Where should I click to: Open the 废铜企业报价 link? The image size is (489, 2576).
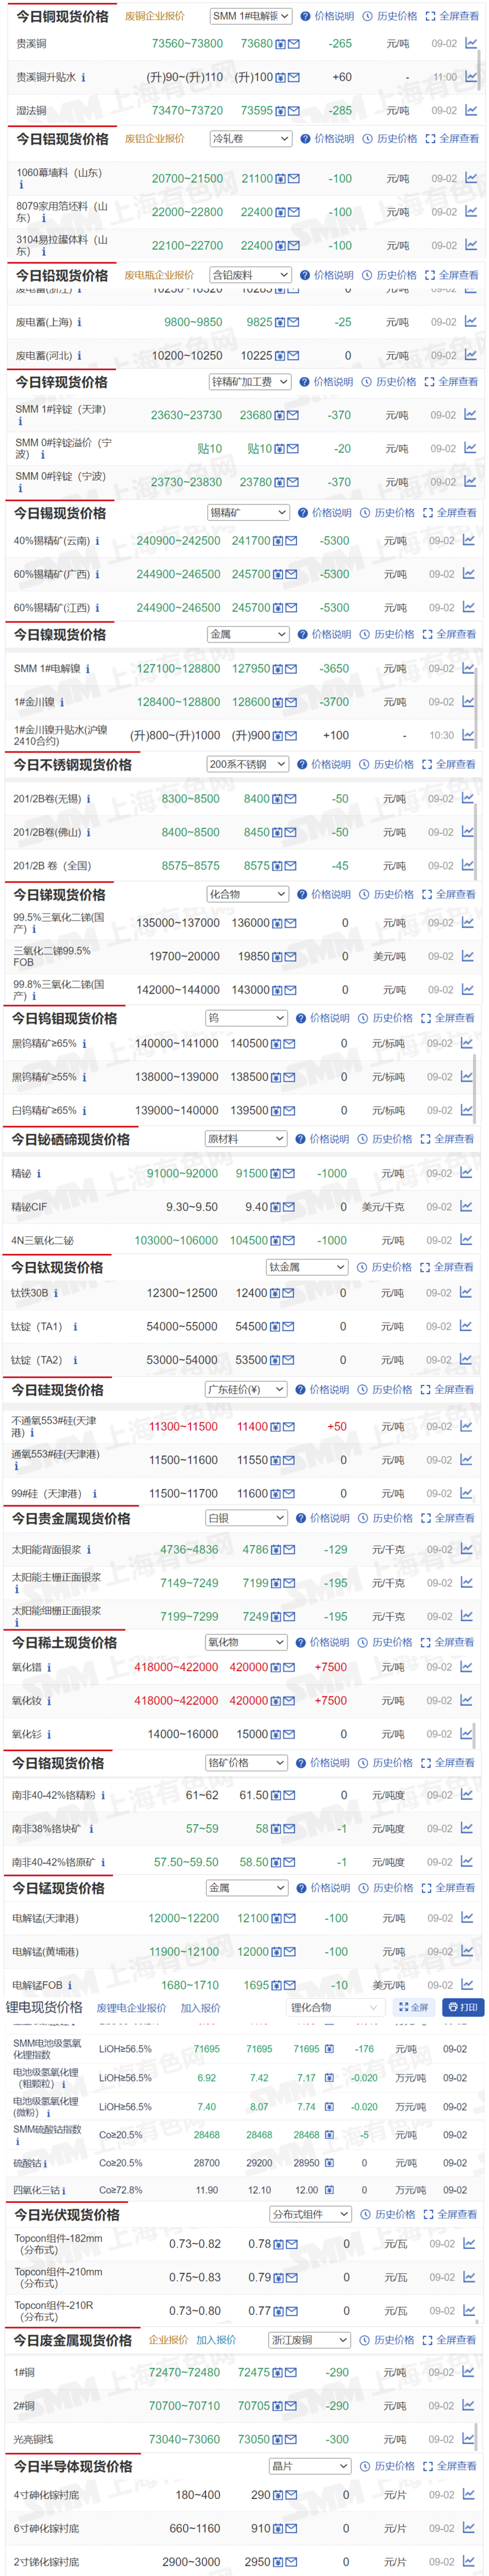click(x=154, y=16)
